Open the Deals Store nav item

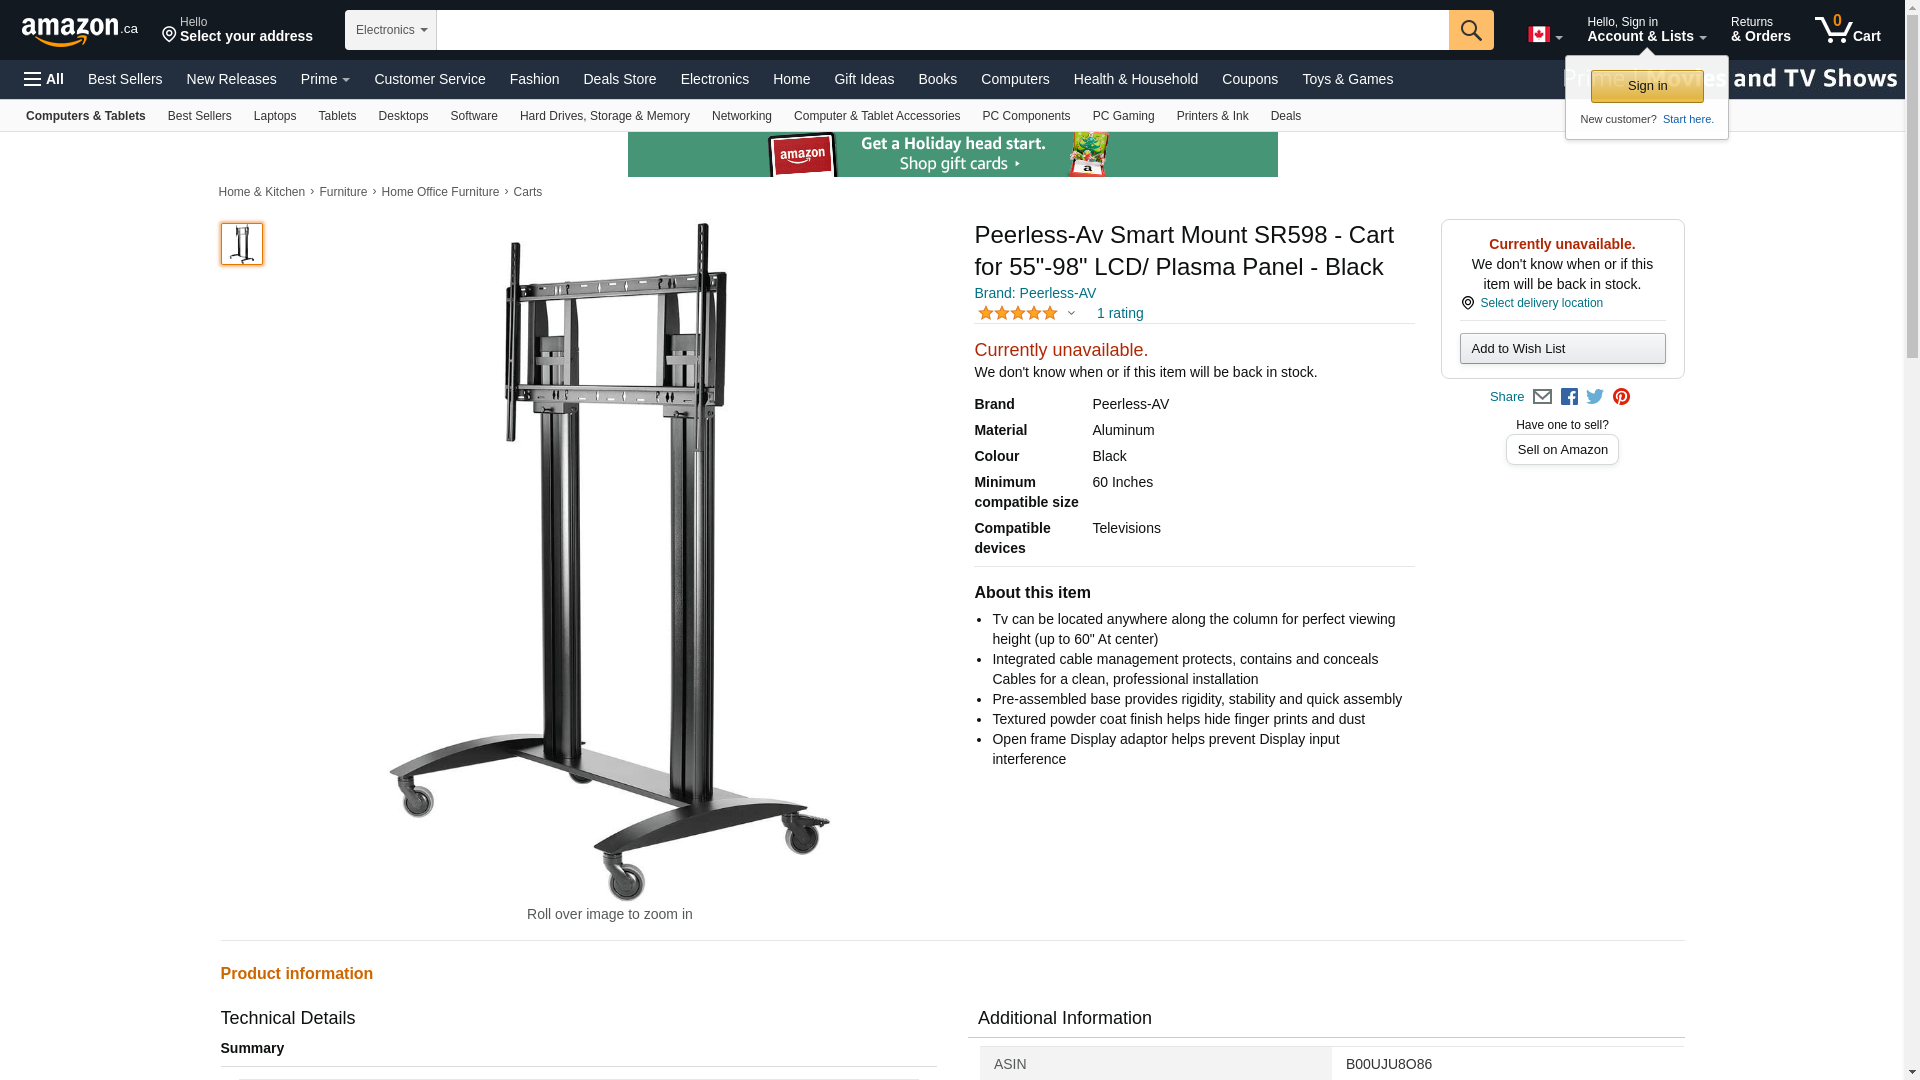tap(620, 79)
